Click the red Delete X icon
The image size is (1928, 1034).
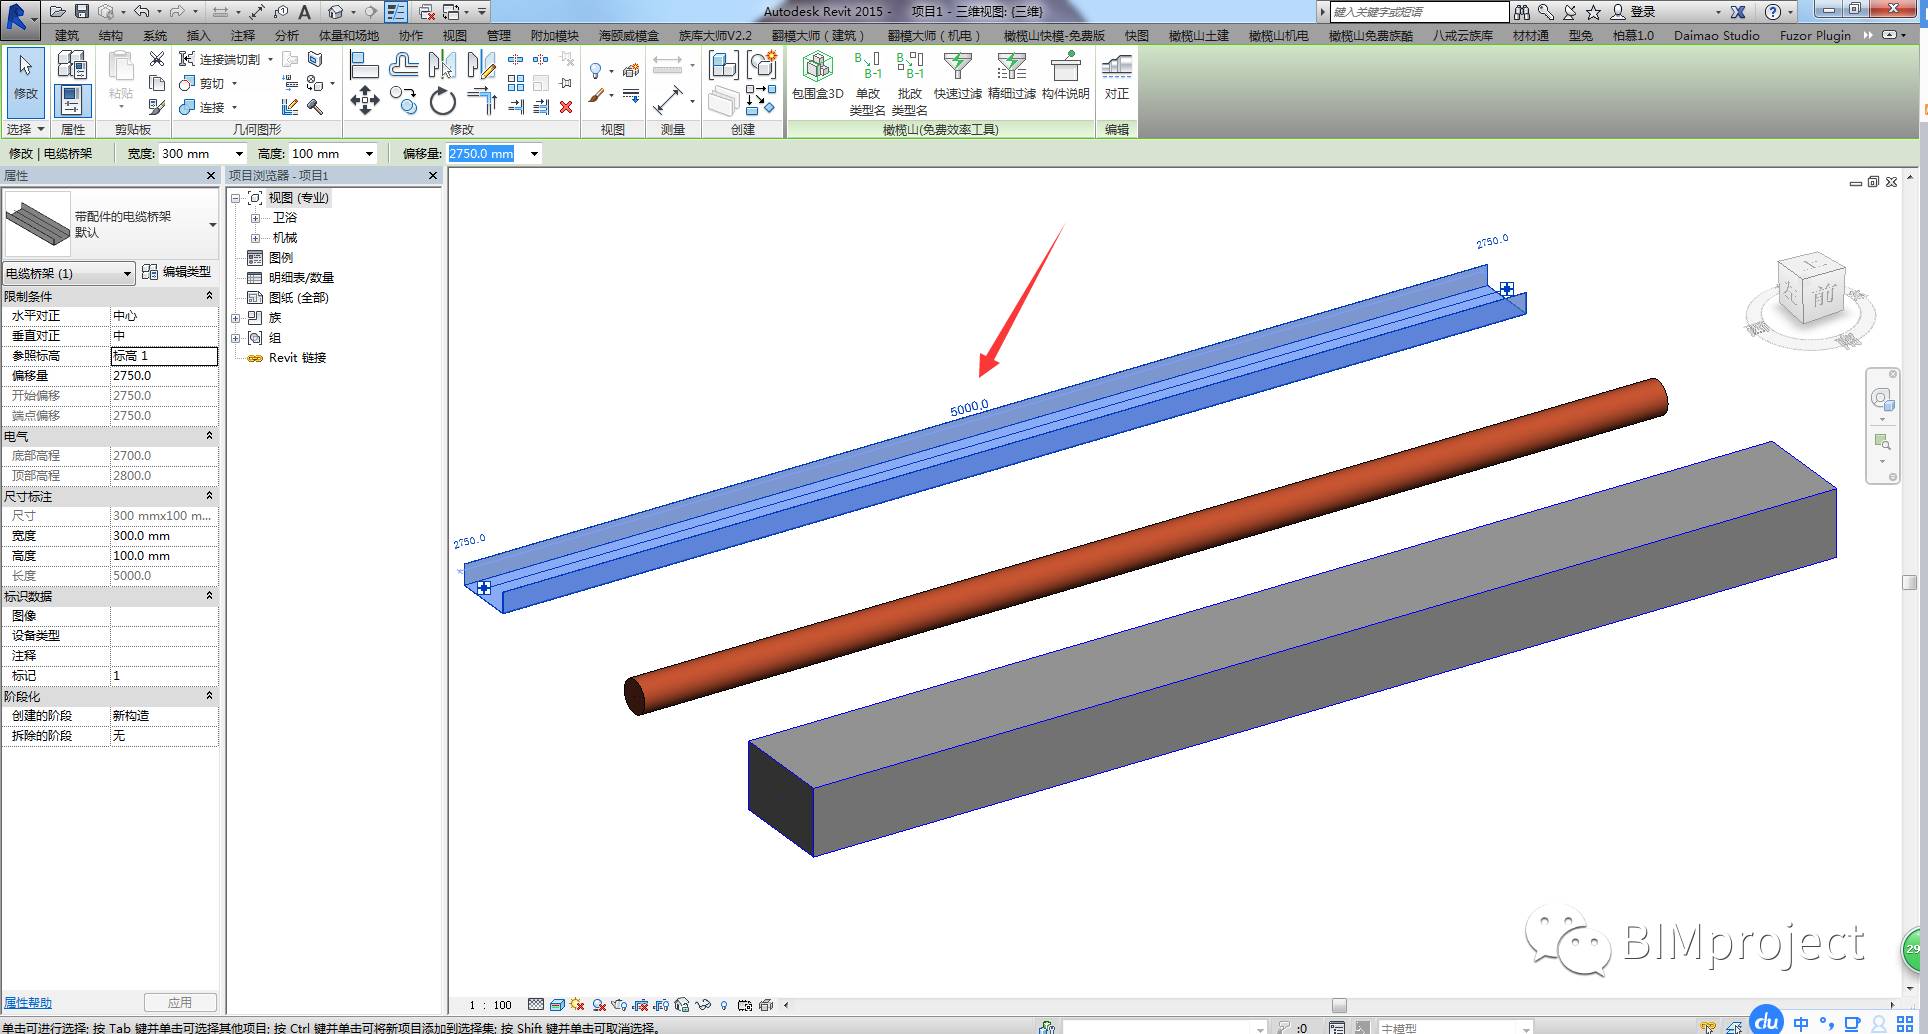pyautogui.click(x=566, y=106)
